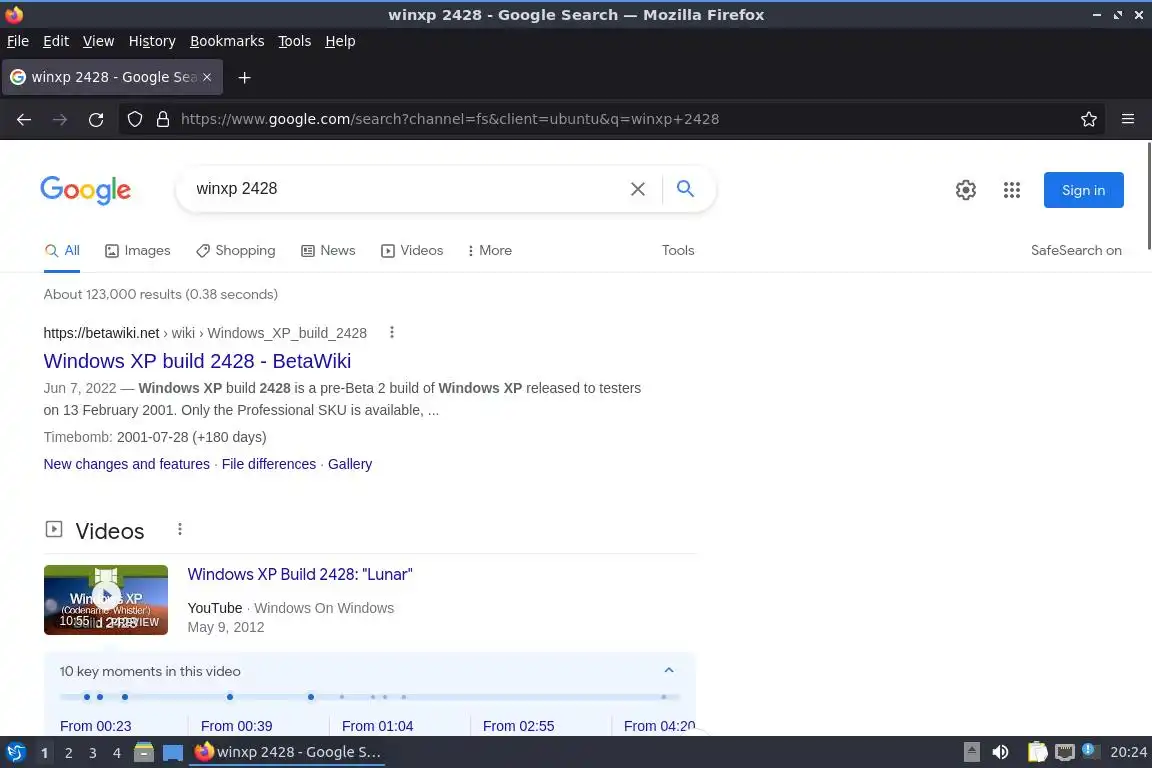This screenshot has height=768, width=1152.
Task: Collapse the key moments panel chevron
Action: [x=669, y=670]
